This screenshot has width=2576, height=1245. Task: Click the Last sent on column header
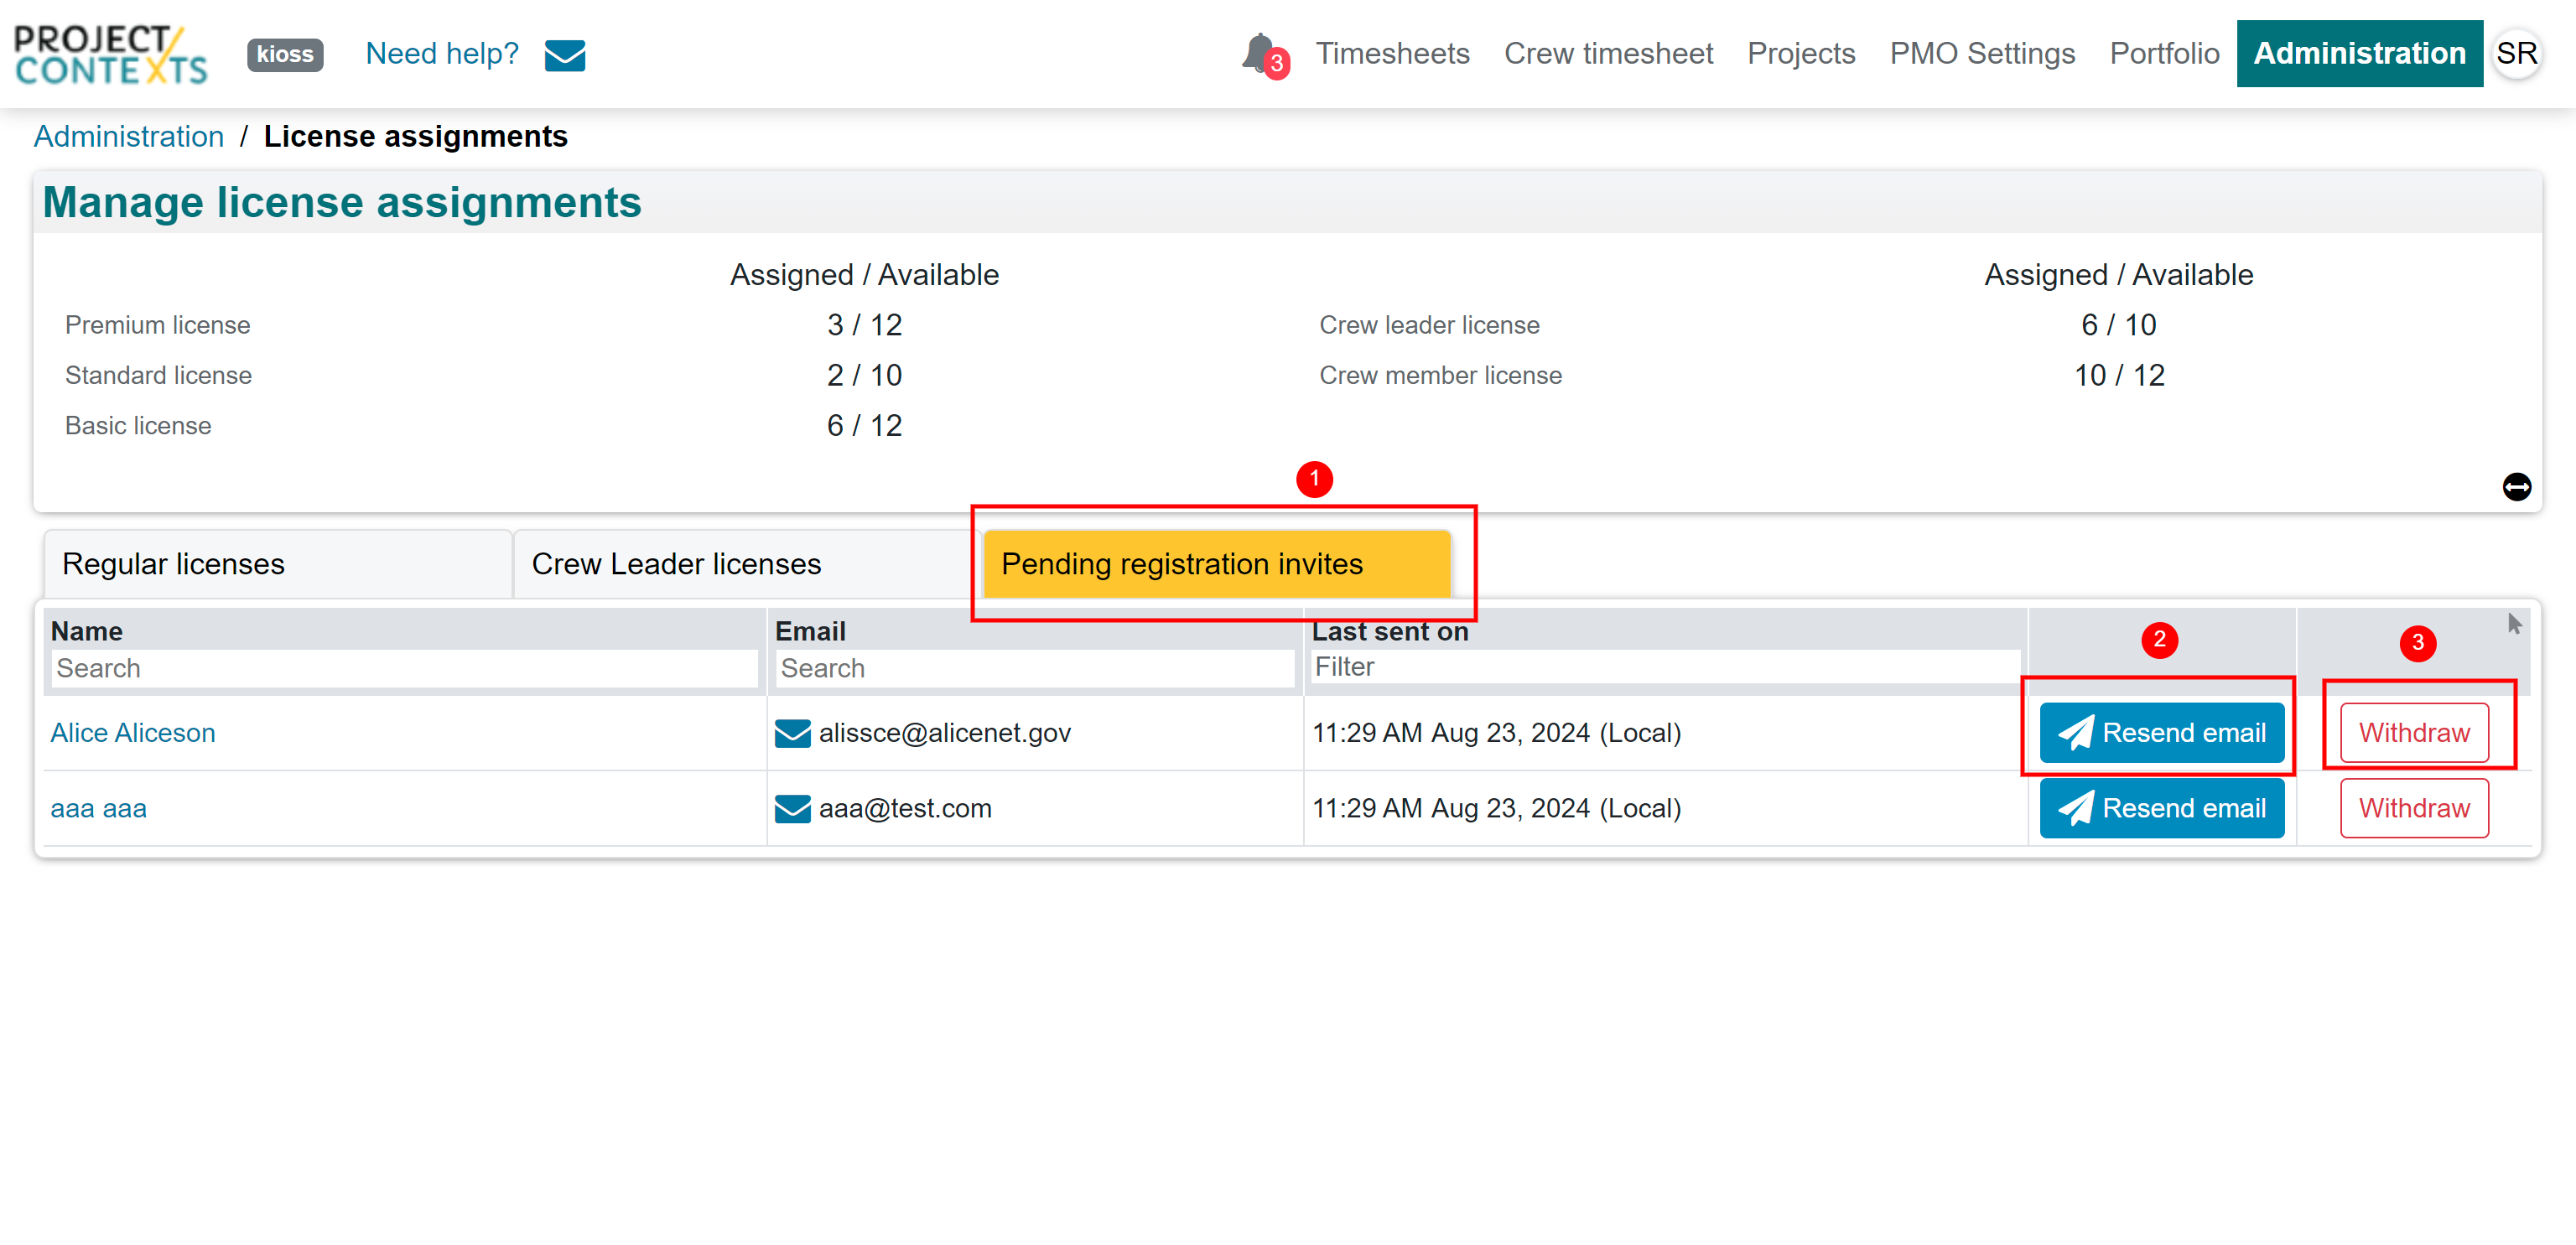point(1390,631)
